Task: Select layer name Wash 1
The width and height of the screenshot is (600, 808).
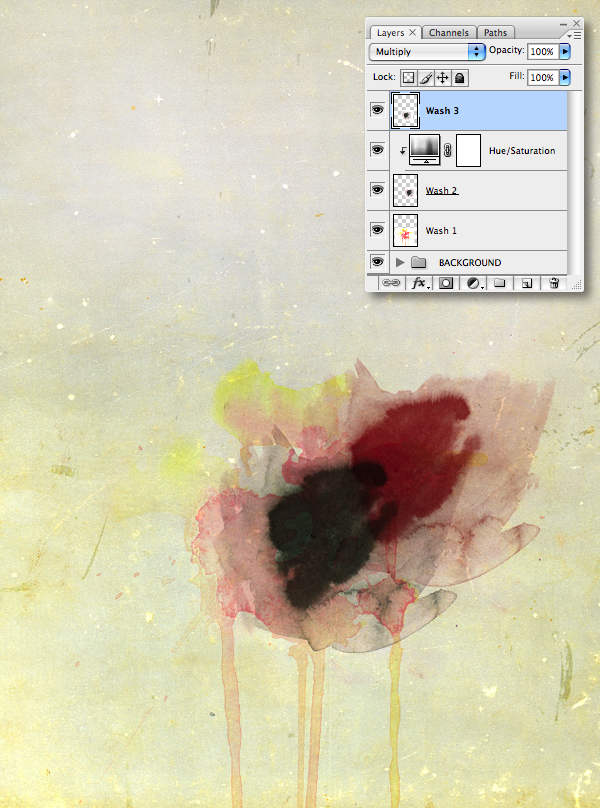Action: 441,230
